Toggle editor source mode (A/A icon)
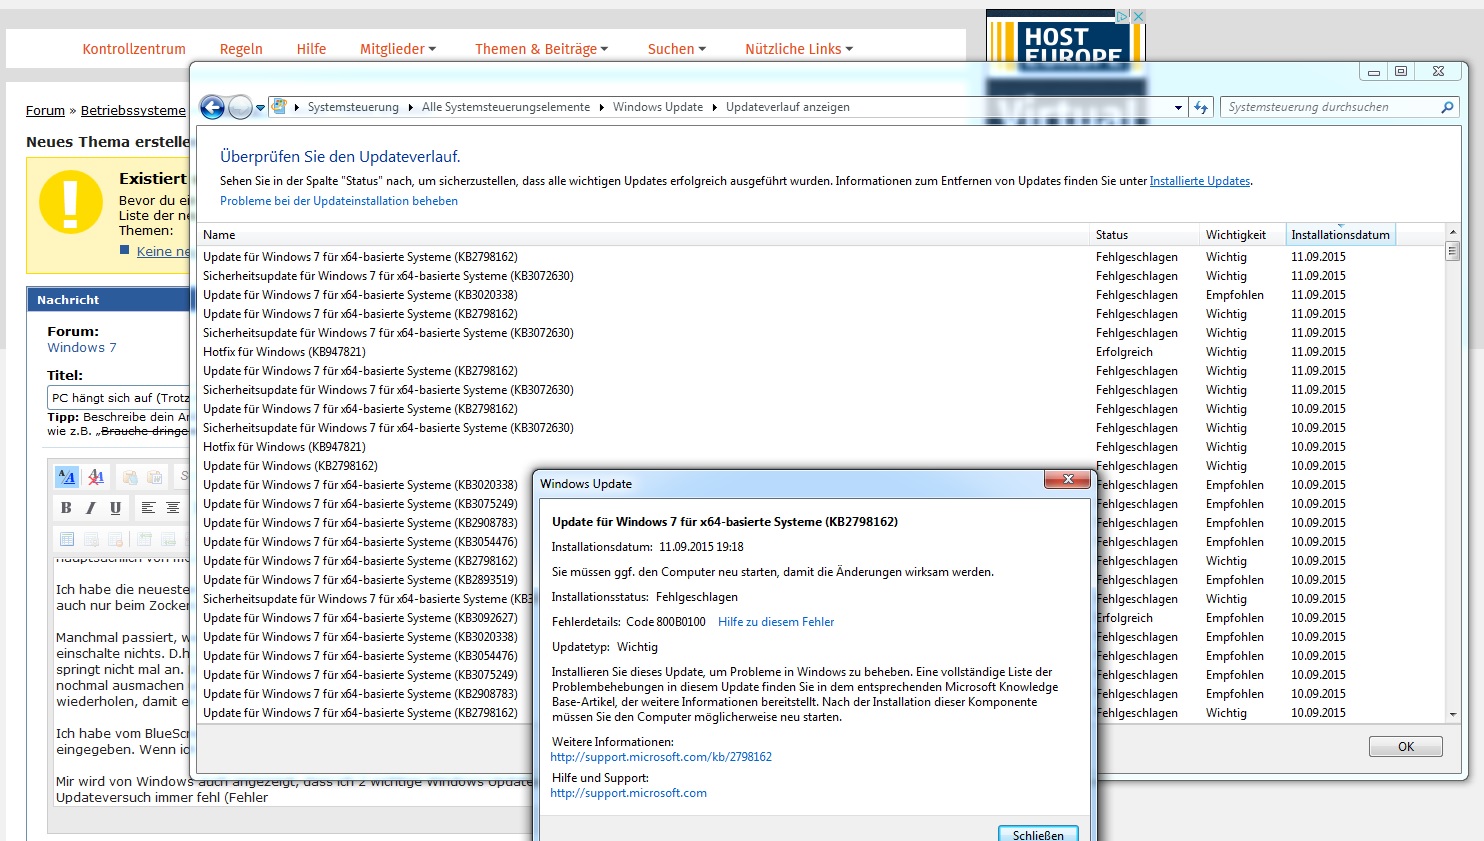 [66, 477]
